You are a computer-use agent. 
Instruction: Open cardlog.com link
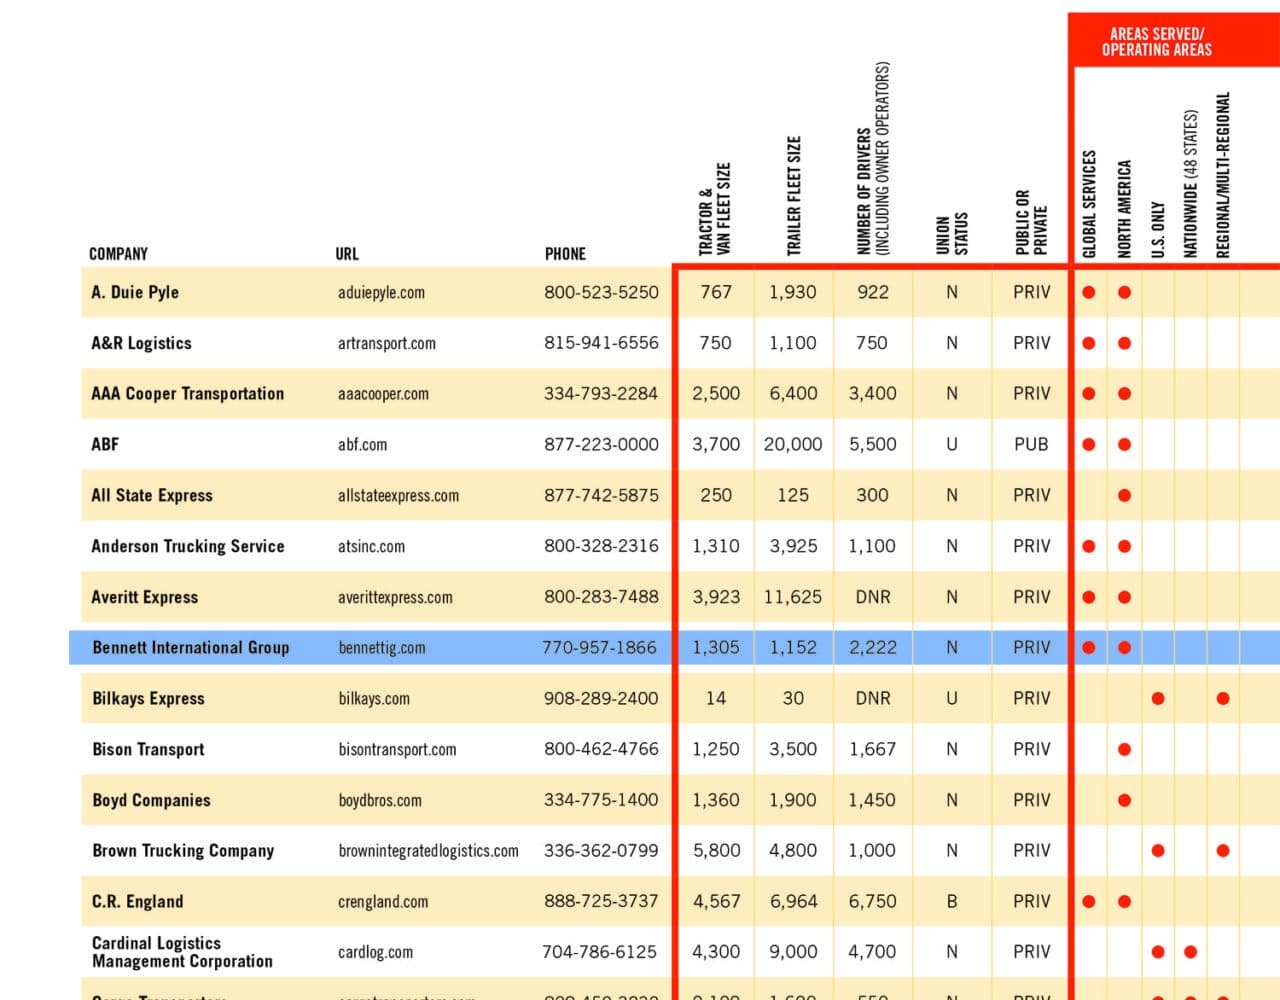375,952
